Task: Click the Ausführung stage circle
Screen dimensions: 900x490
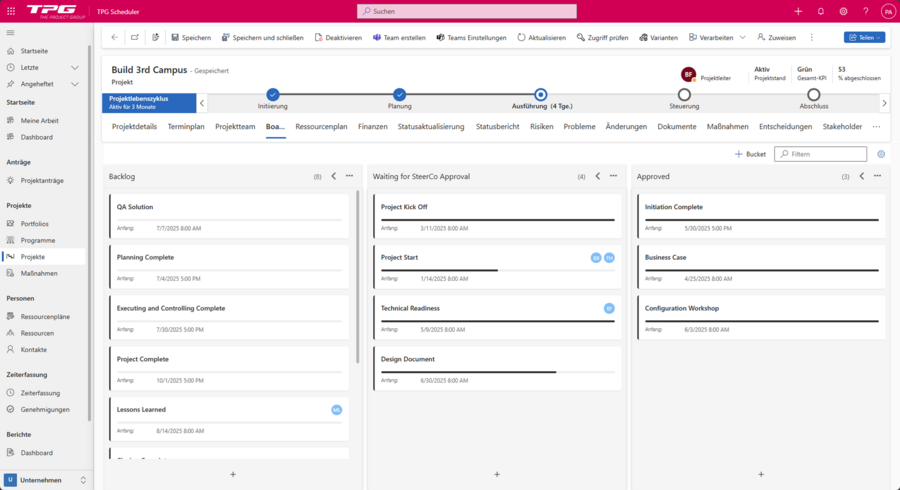Action: (x=540, y=95)
